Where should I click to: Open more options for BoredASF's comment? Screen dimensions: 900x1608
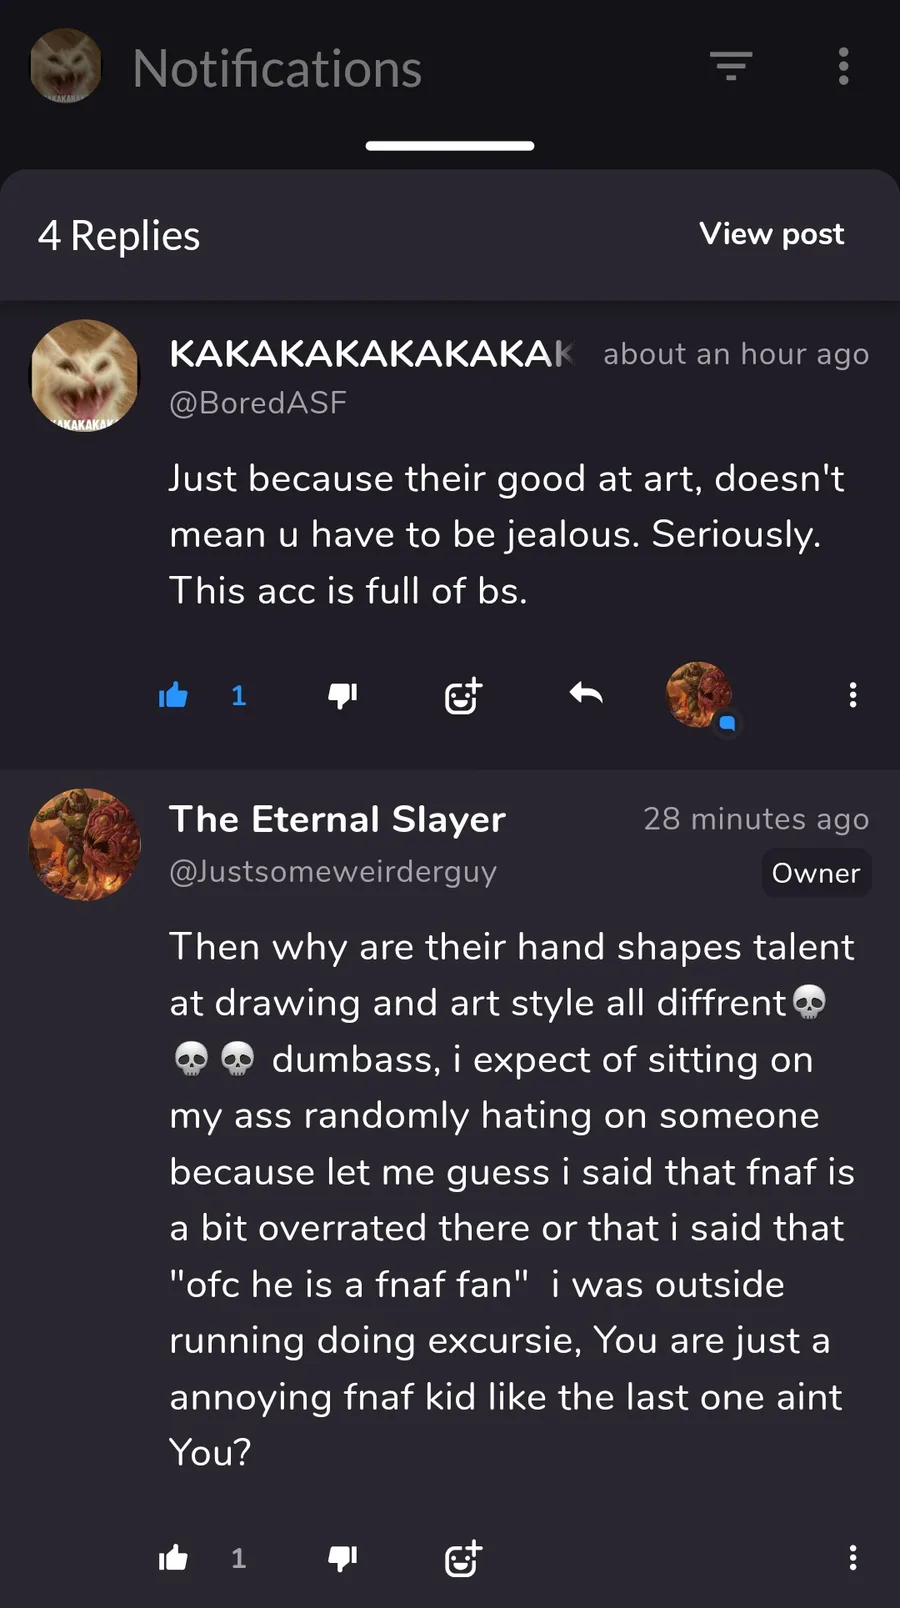pos(852,695)
